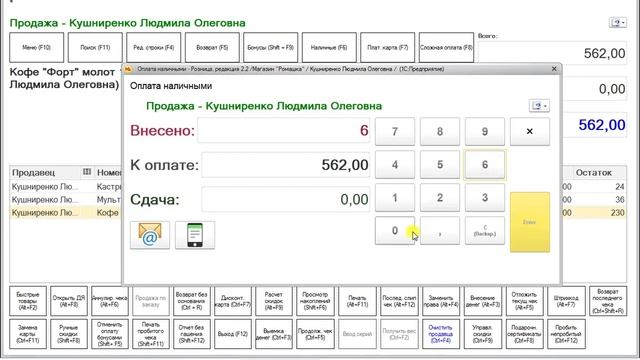Screen dimensions: 640x360
Task: Click the Внесено amount field
Action: [284, 131]
